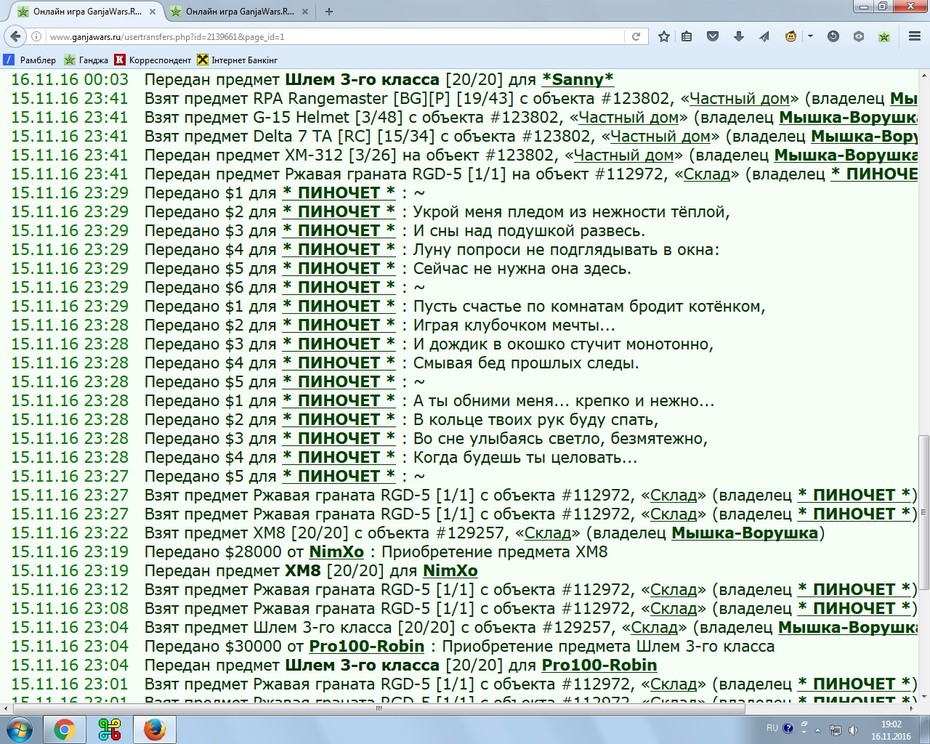Viewport: 930px width, 744px height.
Task: Close the first GanjaWars tab
Action: click(x=152, y=12)
